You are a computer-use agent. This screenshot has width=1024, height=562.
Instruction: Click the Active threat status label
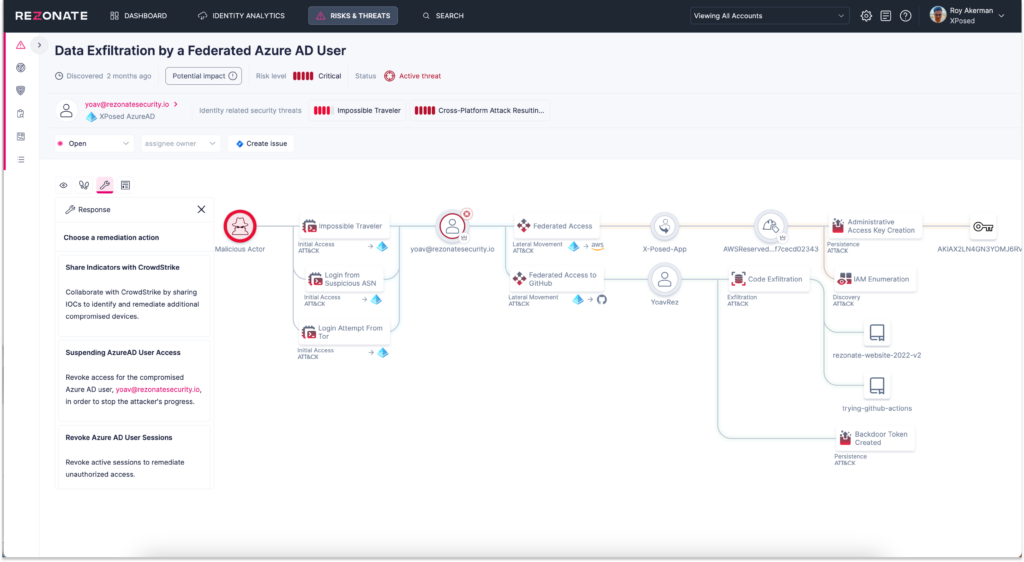coord(419,76)
